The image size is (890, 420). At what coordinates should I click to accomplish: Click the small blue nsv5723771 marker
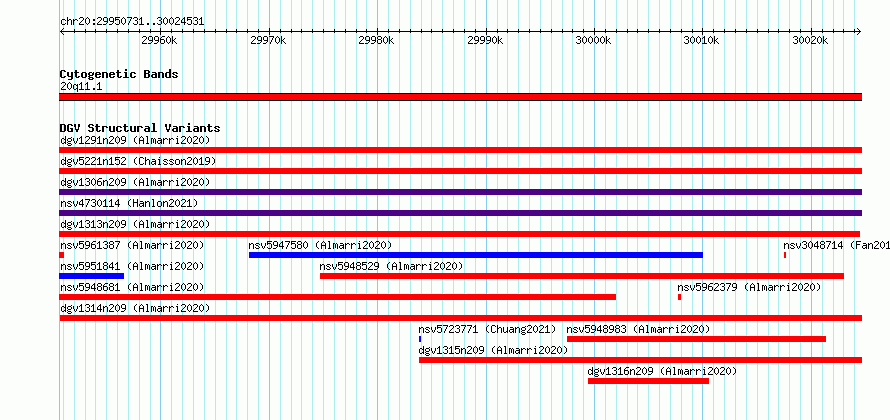point(420,339)
